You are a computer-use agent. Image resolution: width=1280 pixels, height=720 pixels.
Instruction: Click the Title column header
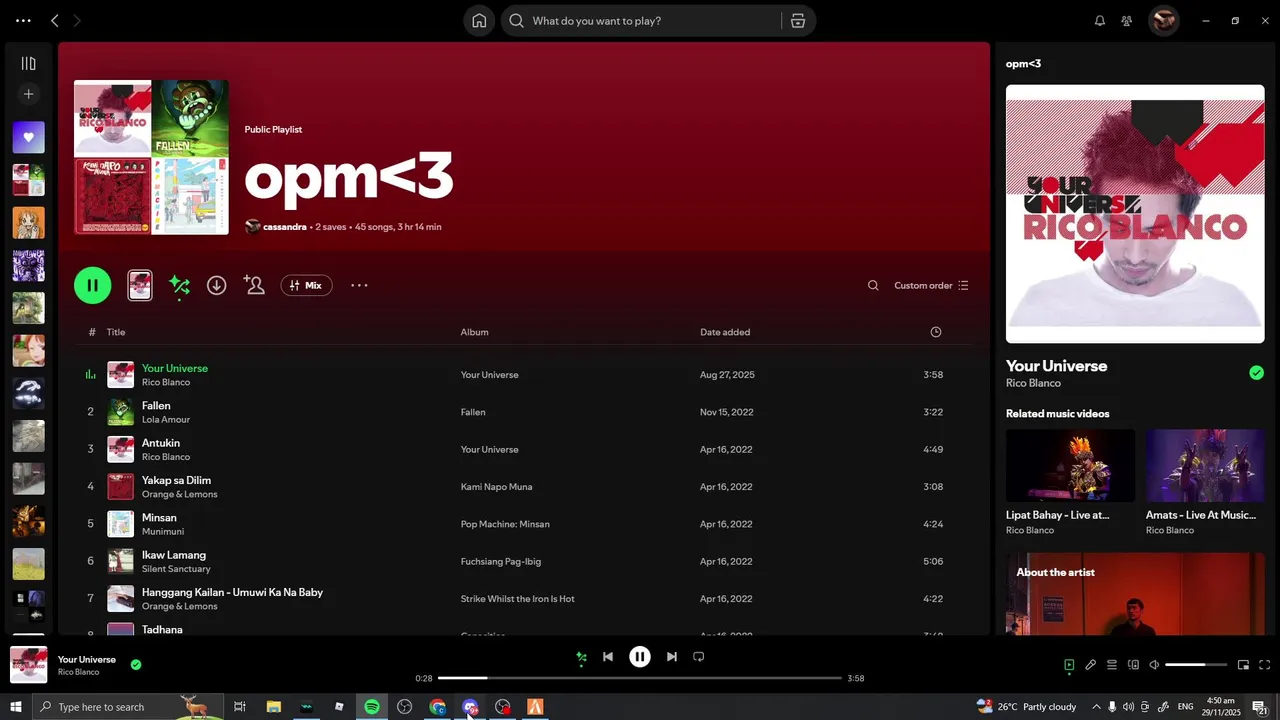[116, 332]
